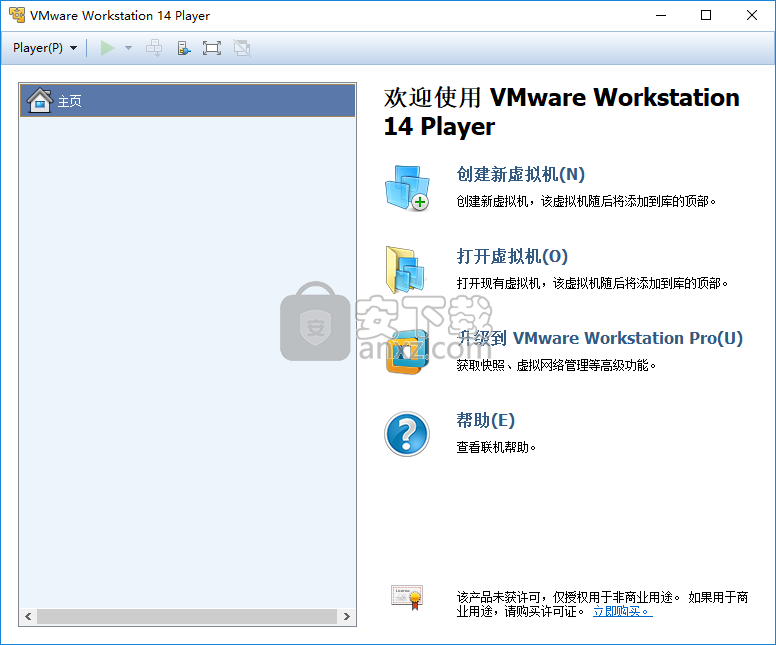Click the 打开虚拟机(O) link
Viewport: 776px width, 645px height.
click(512, 256)
